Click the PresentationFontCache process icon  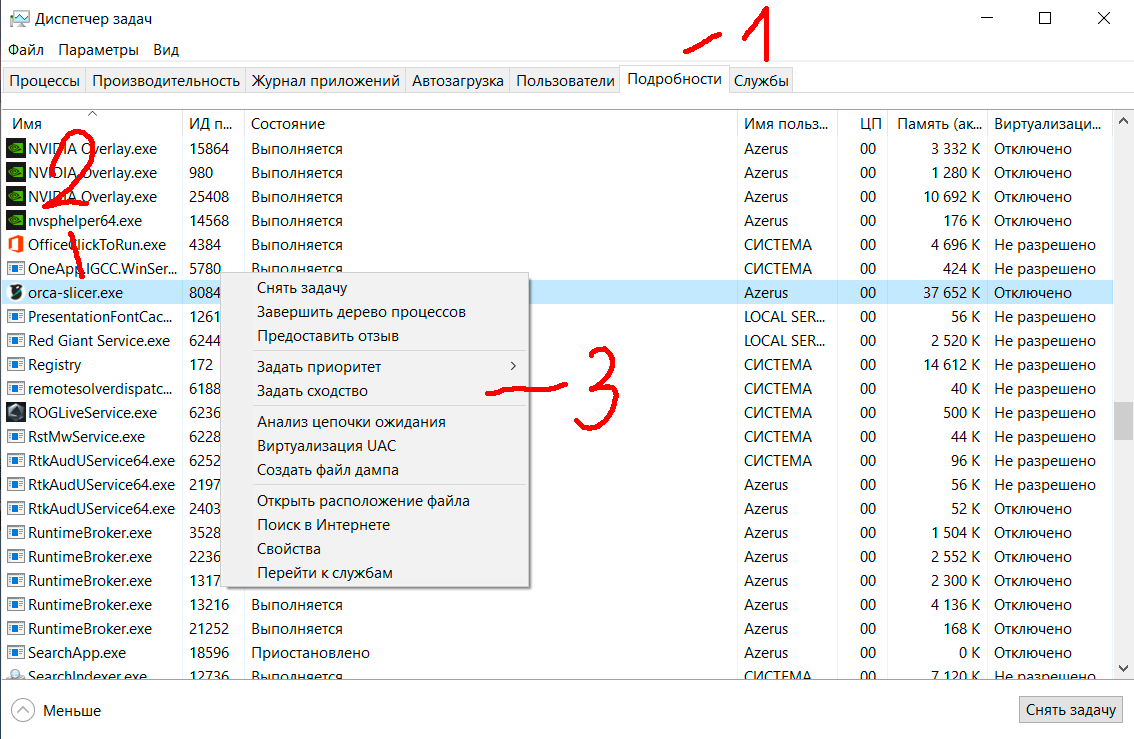point(15,317)
